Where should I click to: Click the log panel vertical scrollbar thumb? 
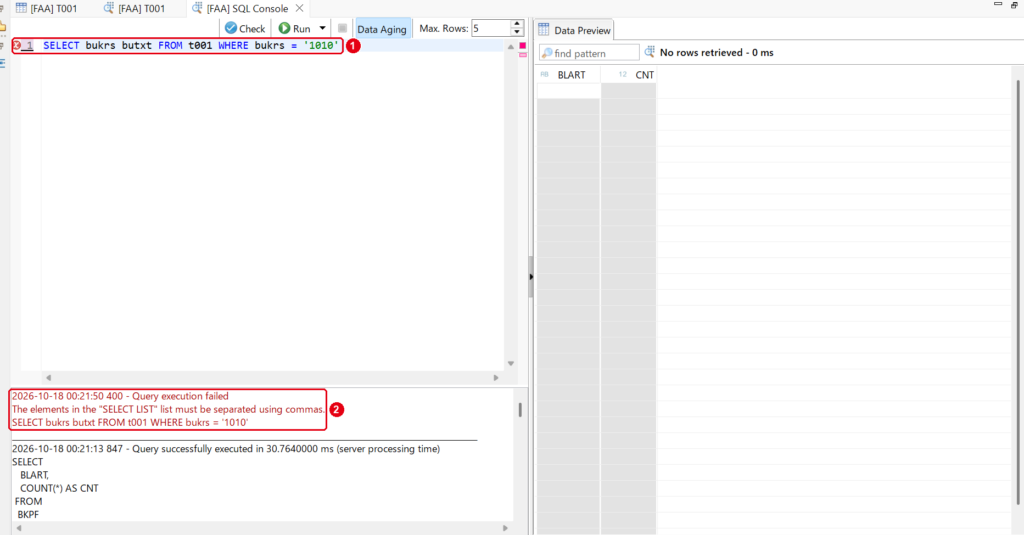520,410
